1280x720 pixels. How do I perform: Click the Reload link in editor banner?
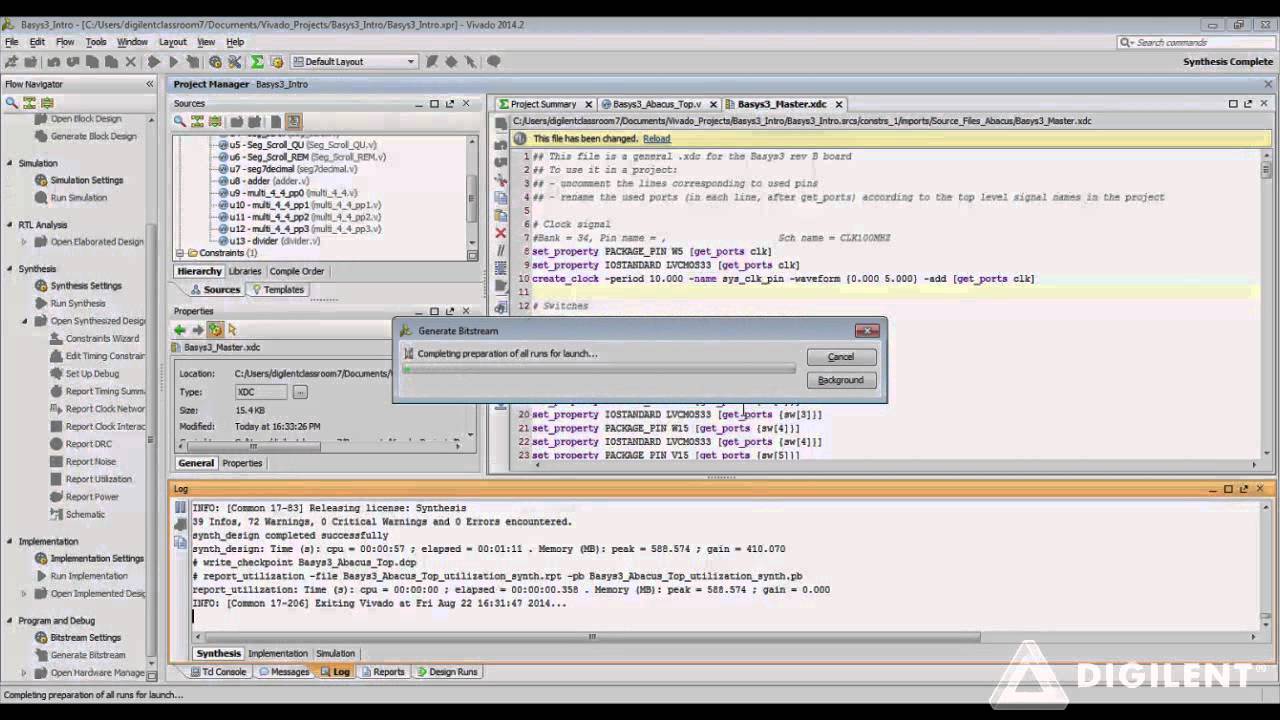pos(657,139)
